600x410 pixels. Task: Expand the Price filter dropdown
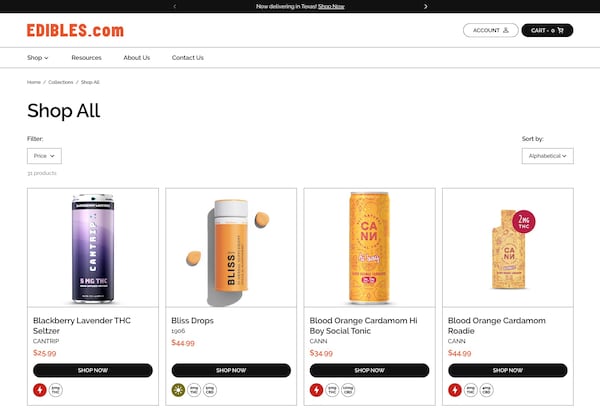point(44,156)
